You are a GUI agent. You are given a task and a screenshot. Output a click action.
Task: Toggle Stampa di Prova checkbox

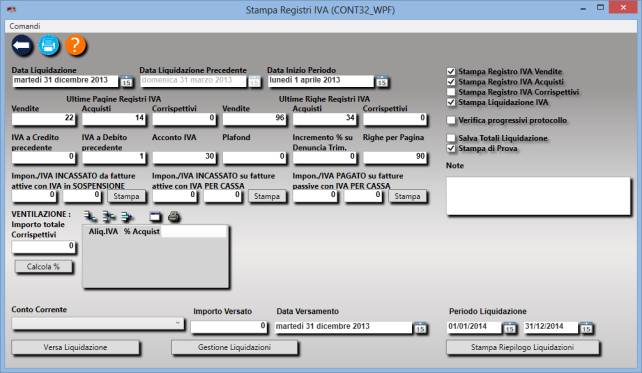pyautogui.click(x=451, y=148)
